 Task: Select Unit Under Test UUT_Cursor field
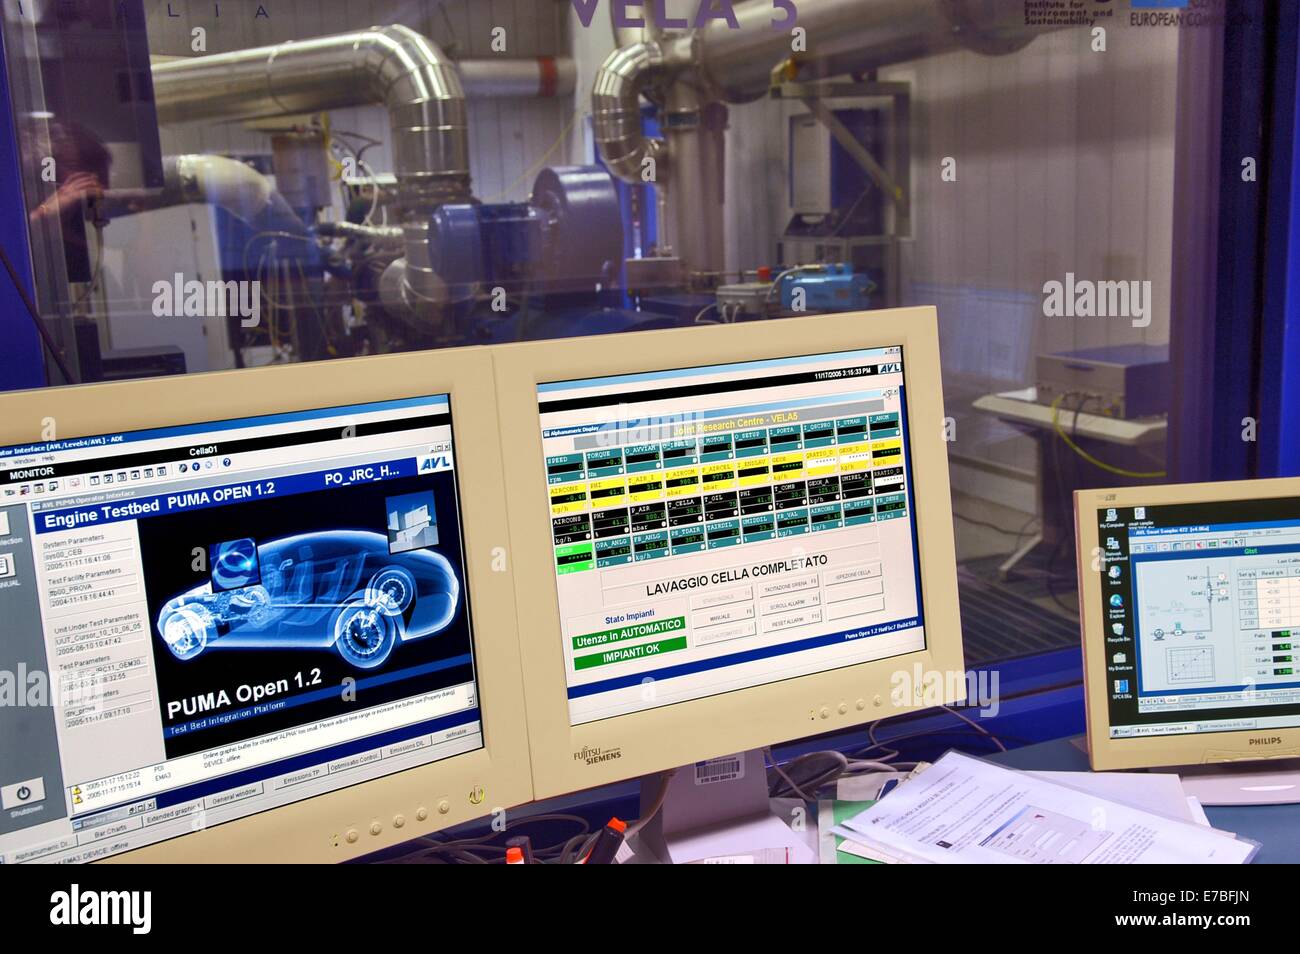point(99,633)
